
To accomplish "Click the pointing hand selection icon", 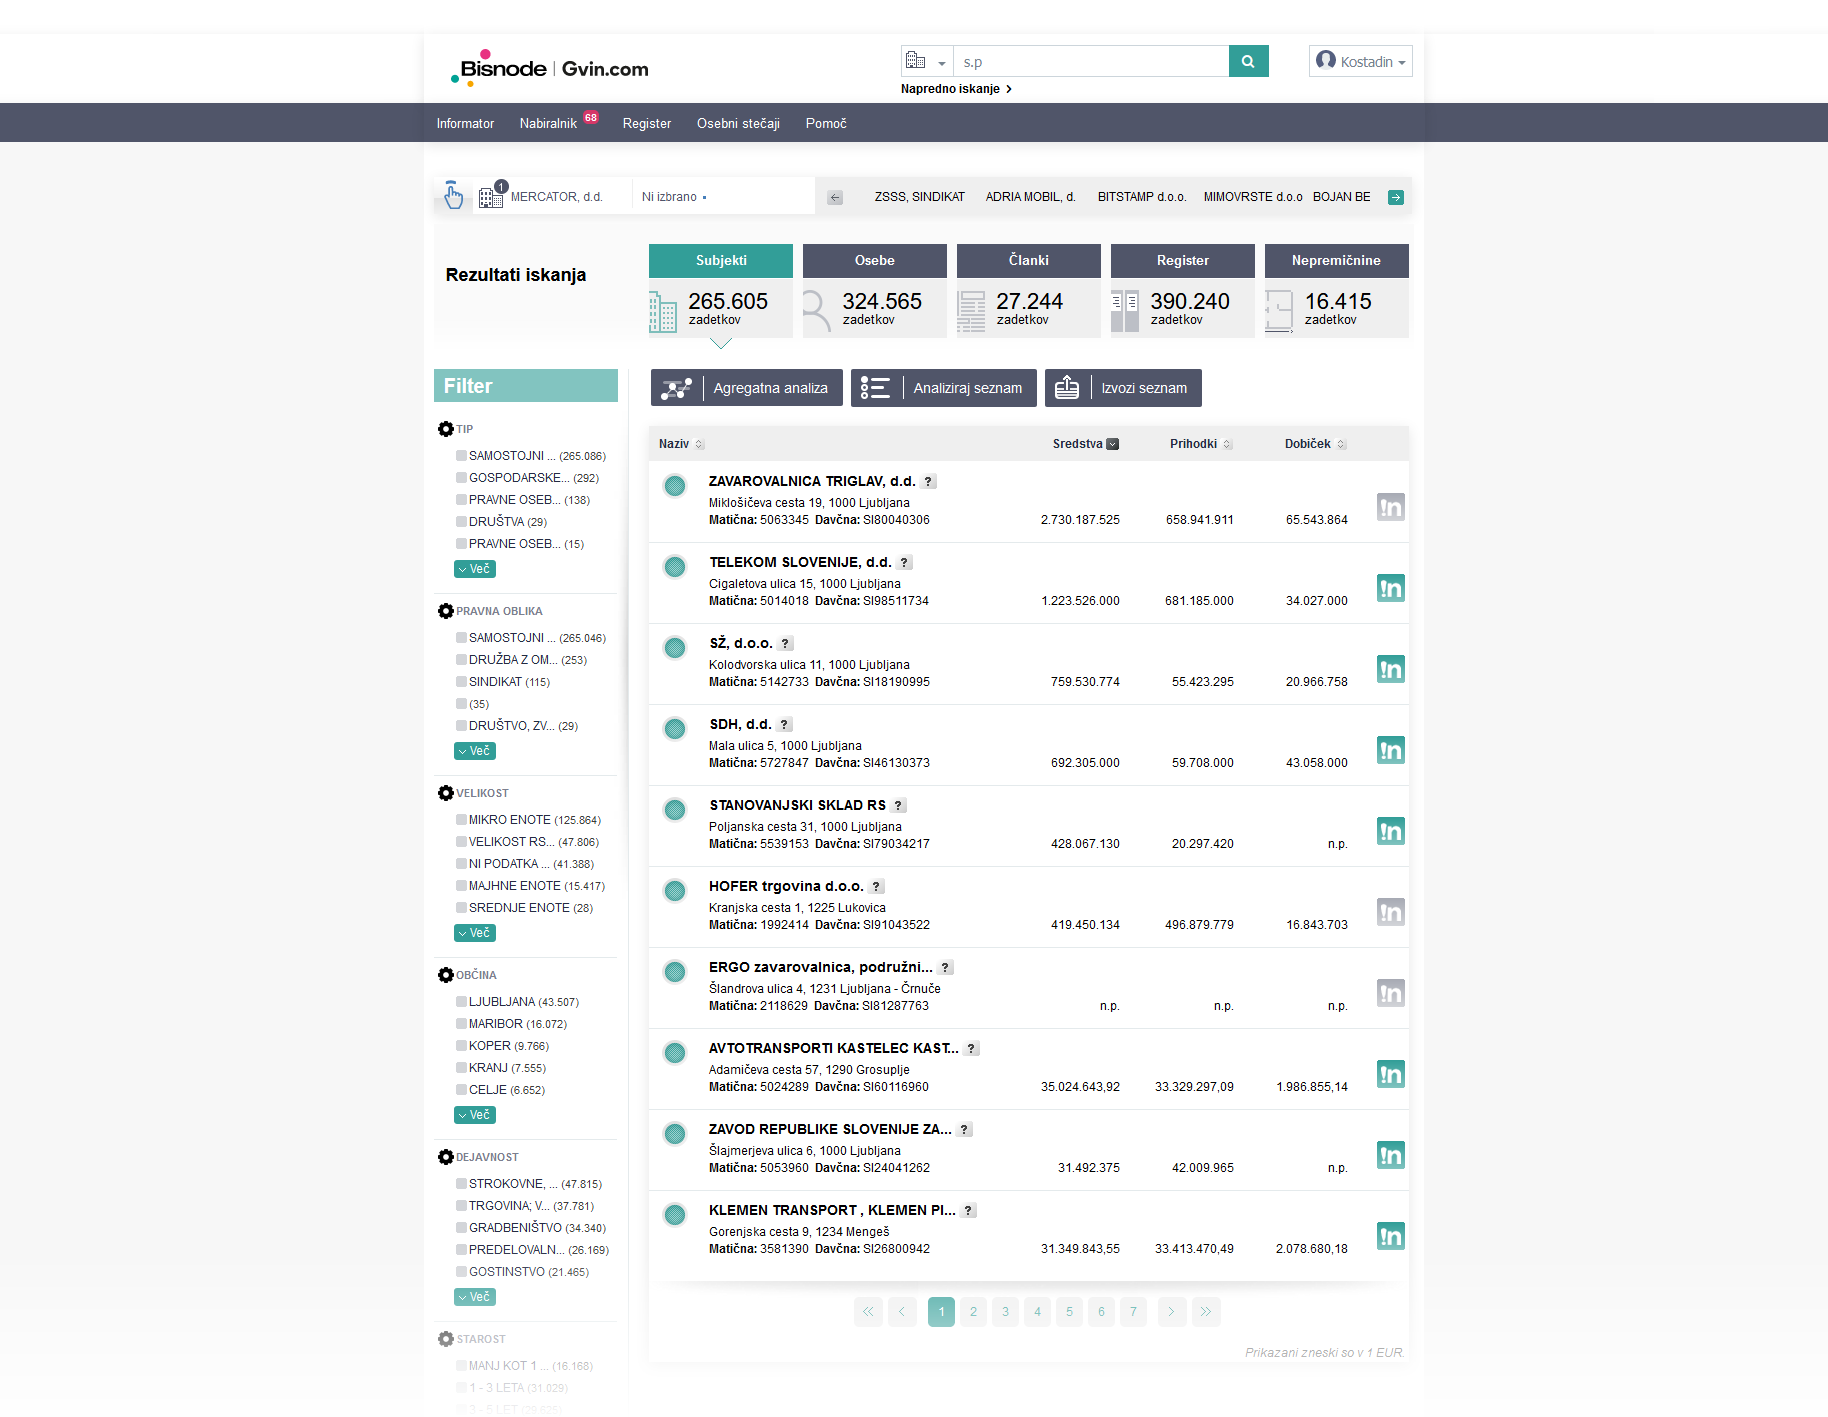I will (x=453, y=195).
